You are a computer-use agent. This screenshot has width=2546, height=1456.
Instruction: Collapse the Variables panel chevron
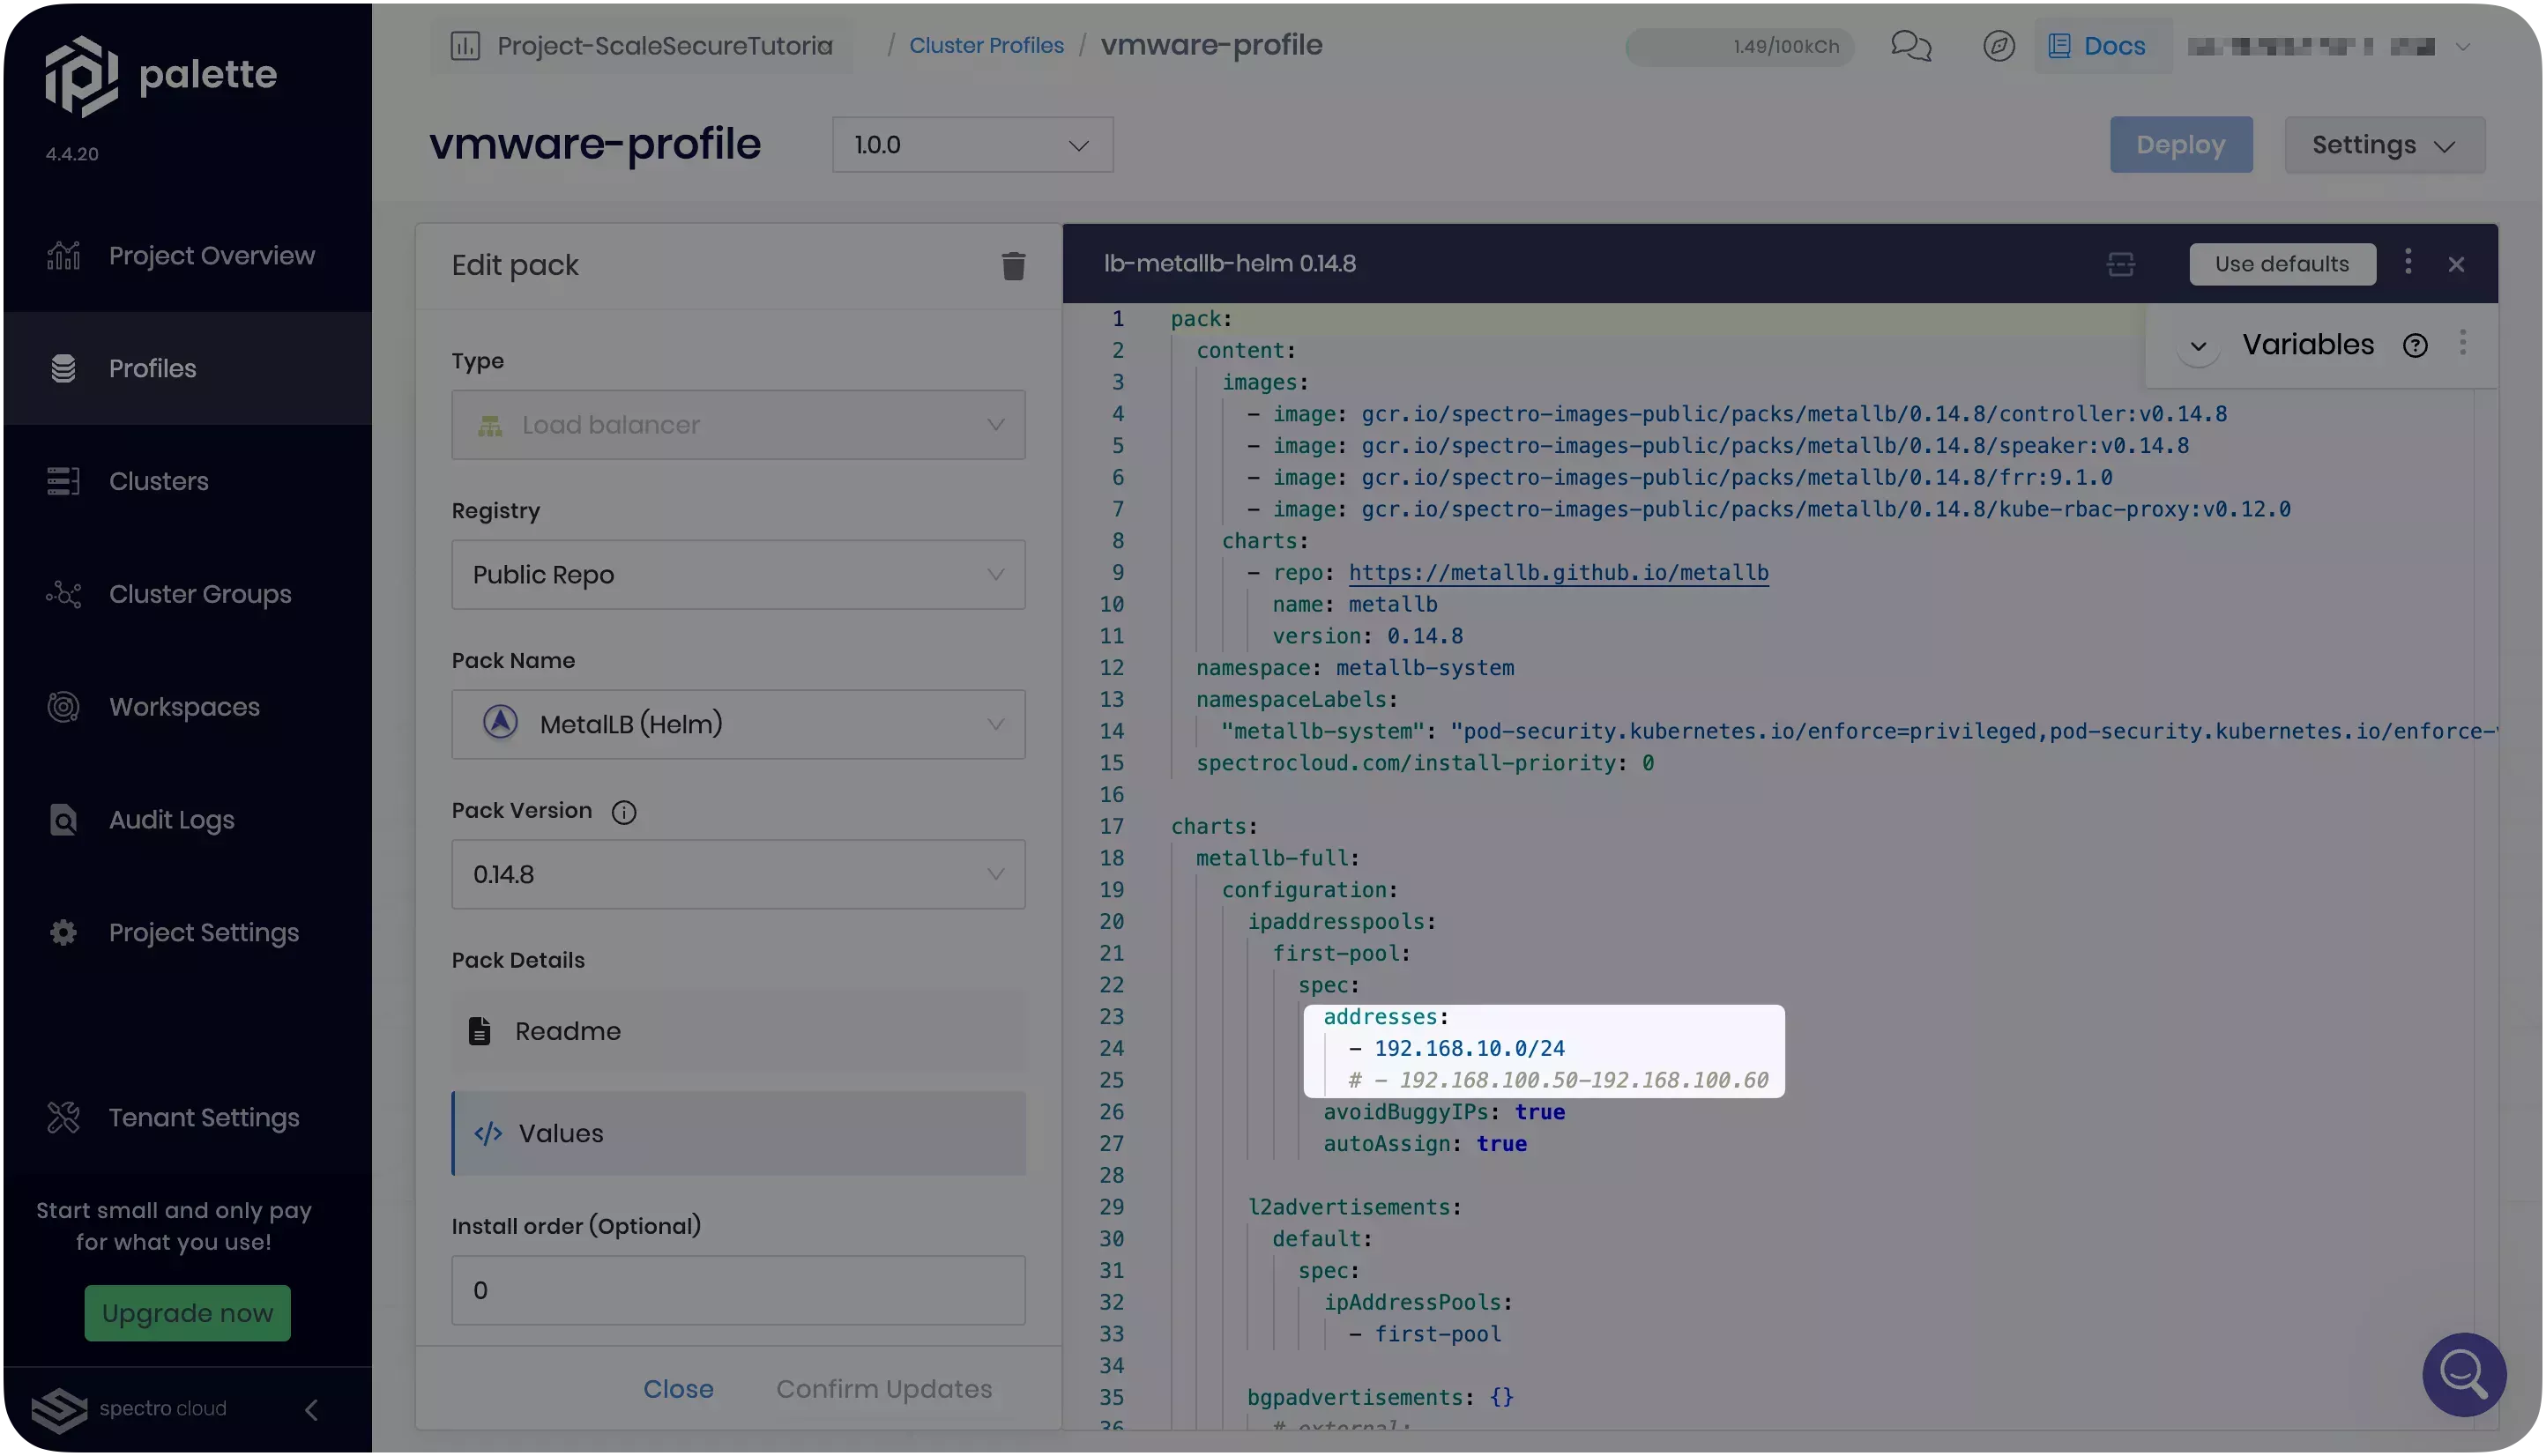2198,347
